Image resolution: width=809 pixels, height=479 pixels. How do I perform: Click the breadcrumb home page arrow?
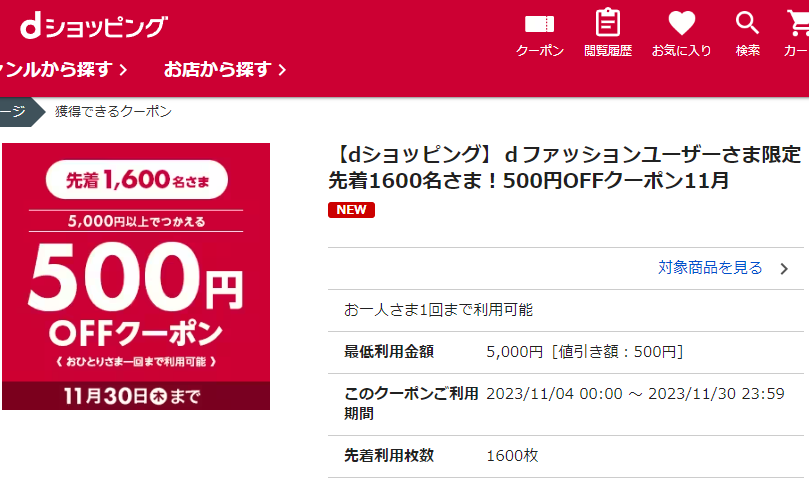tap(21, 111)
